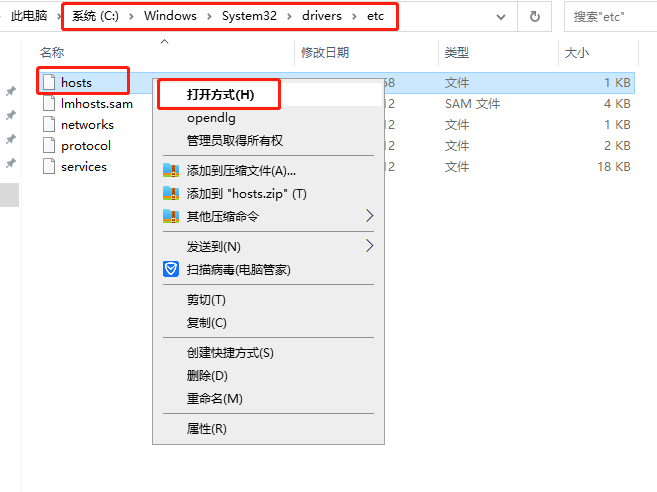Click the protocol file icon

pyautogui.click(x=49, y=145)
